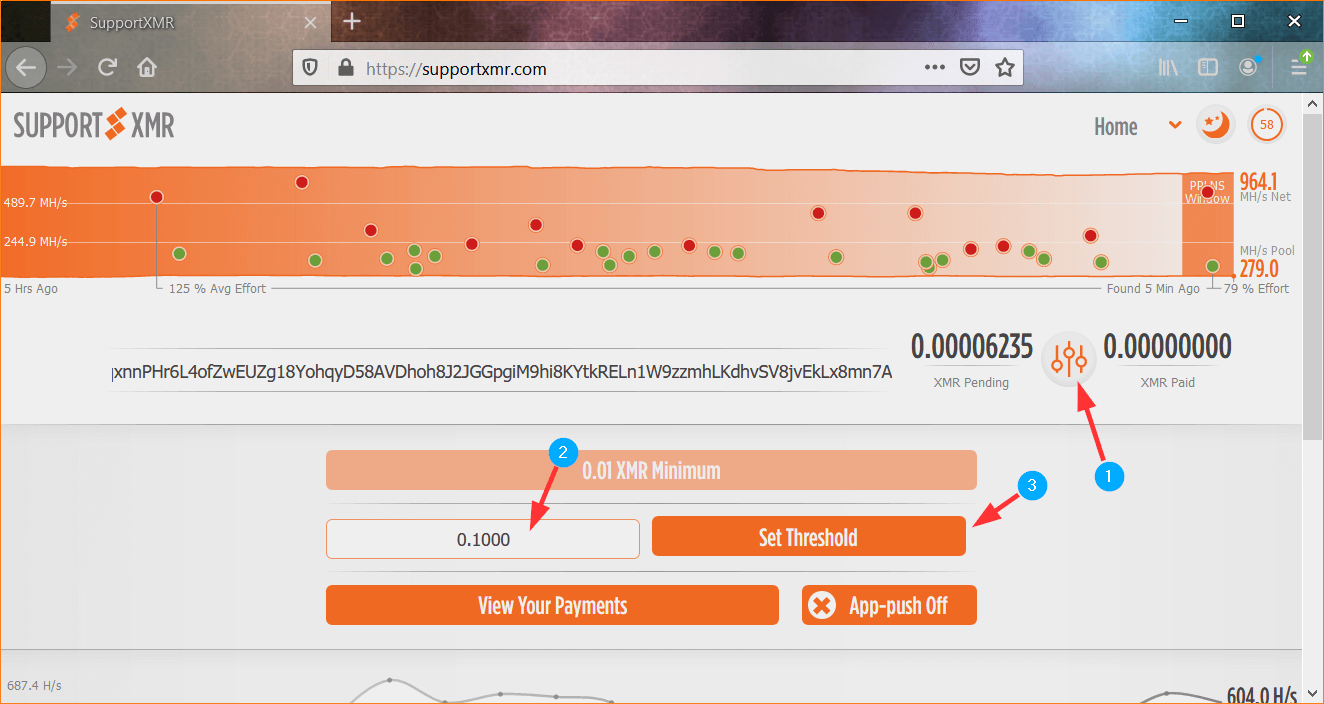Go forward with the browser arrow

[67, 68]
